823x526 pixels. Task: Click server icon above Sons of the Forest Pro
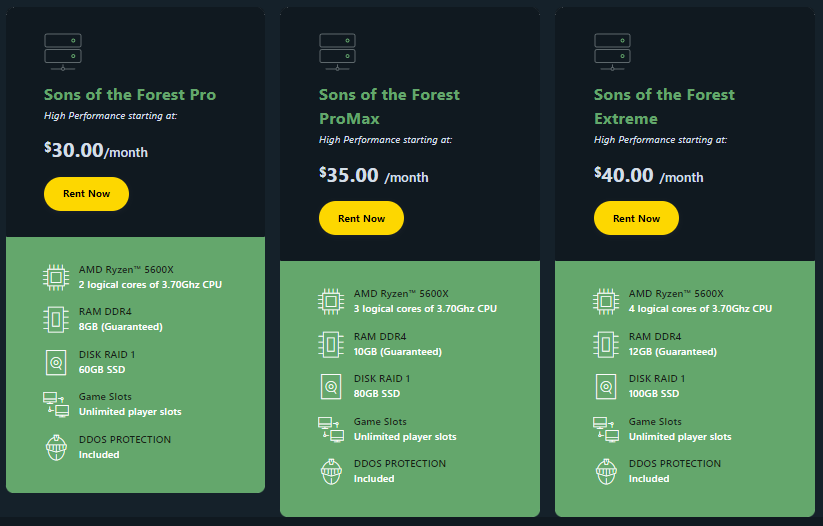[x=62, y=52]
